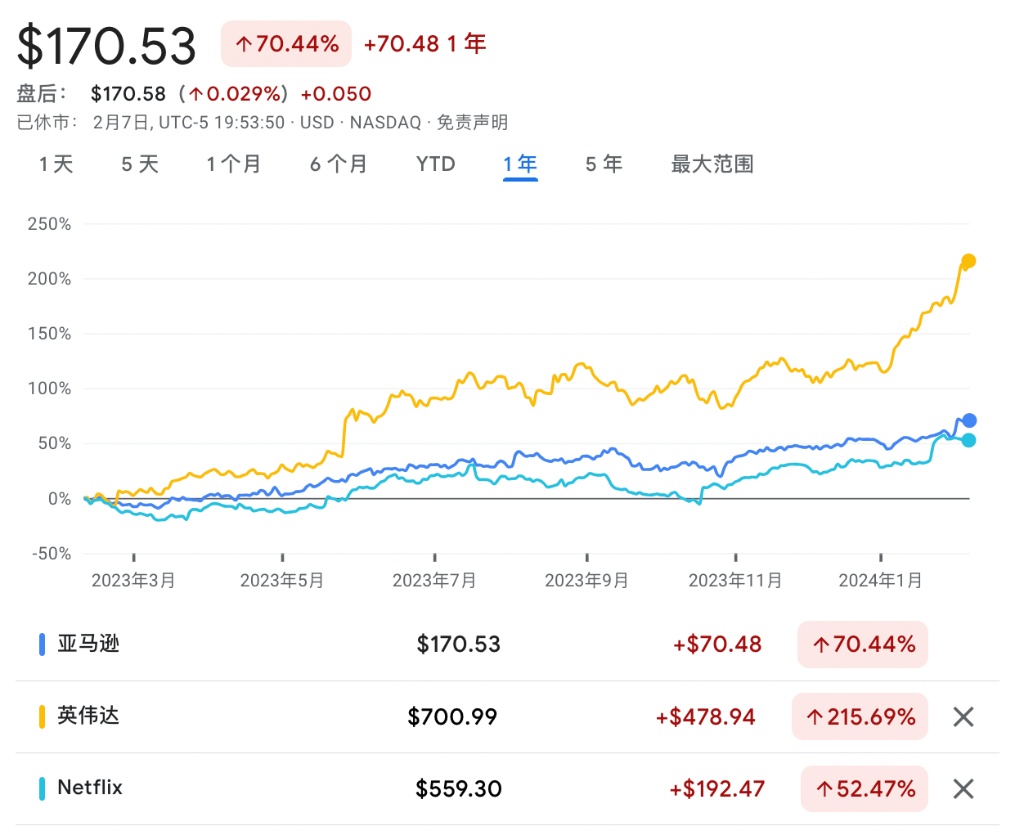Image resolution: width=1024 pixels, height=835 pixels.
Task: Switch to the 5 年 range tab
Action: pyautogui.click(x=604, y=164)
